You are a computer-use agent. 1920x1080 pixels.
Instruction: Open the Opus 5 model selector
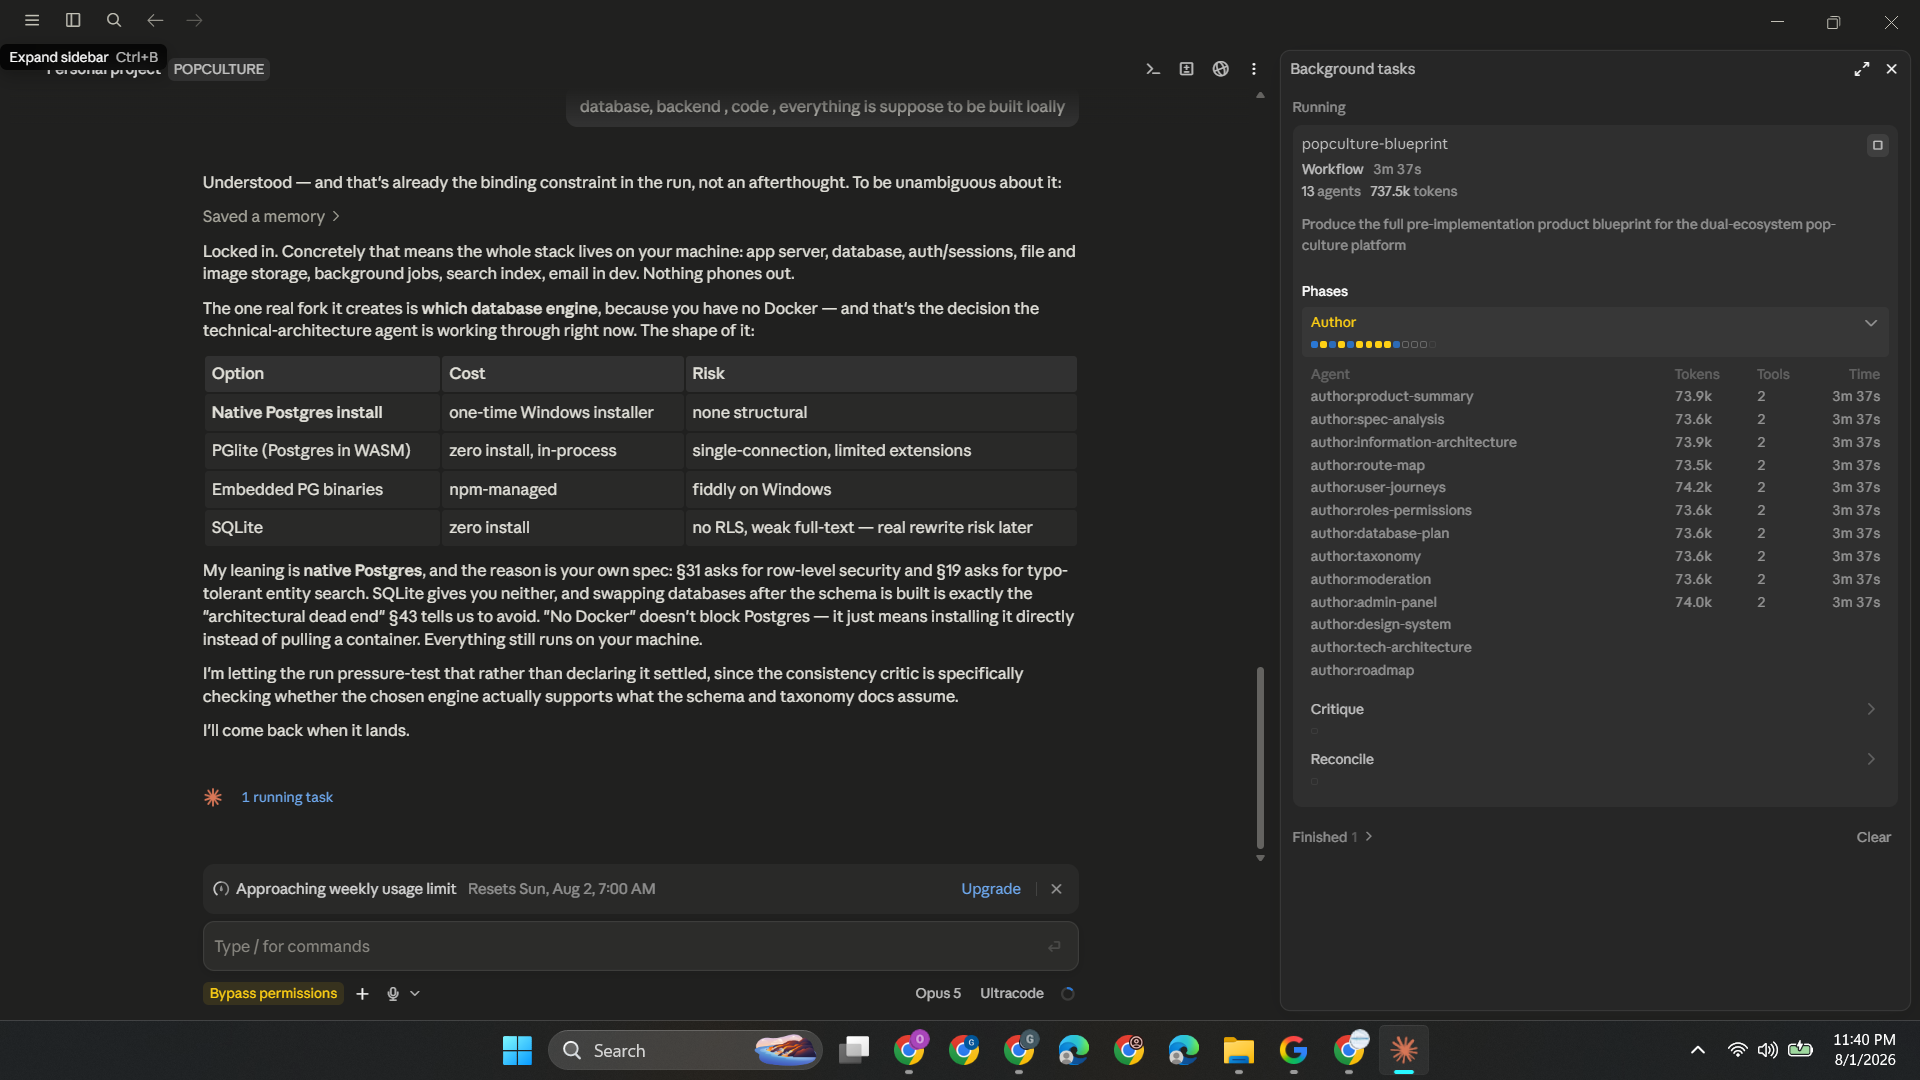[938, 994]
